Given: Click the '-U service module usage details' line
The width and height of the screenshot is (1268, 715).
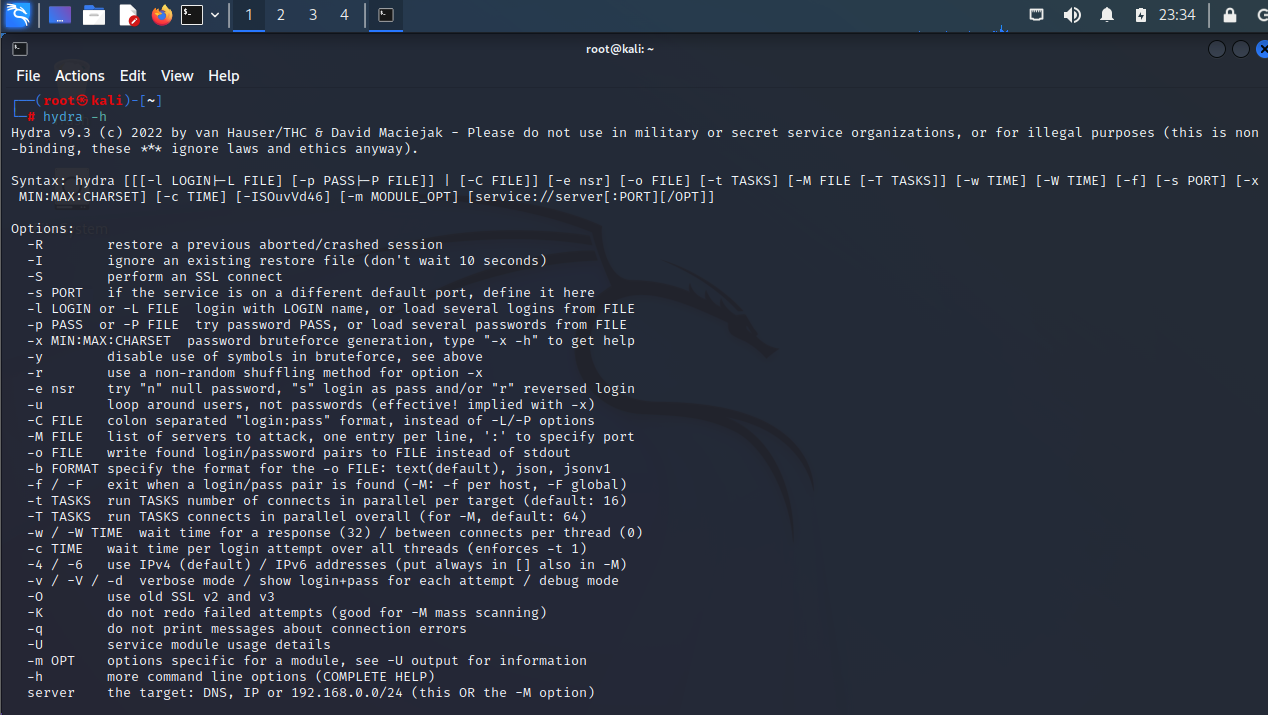Looking at the screenshot, I should [x=179, y=645].
